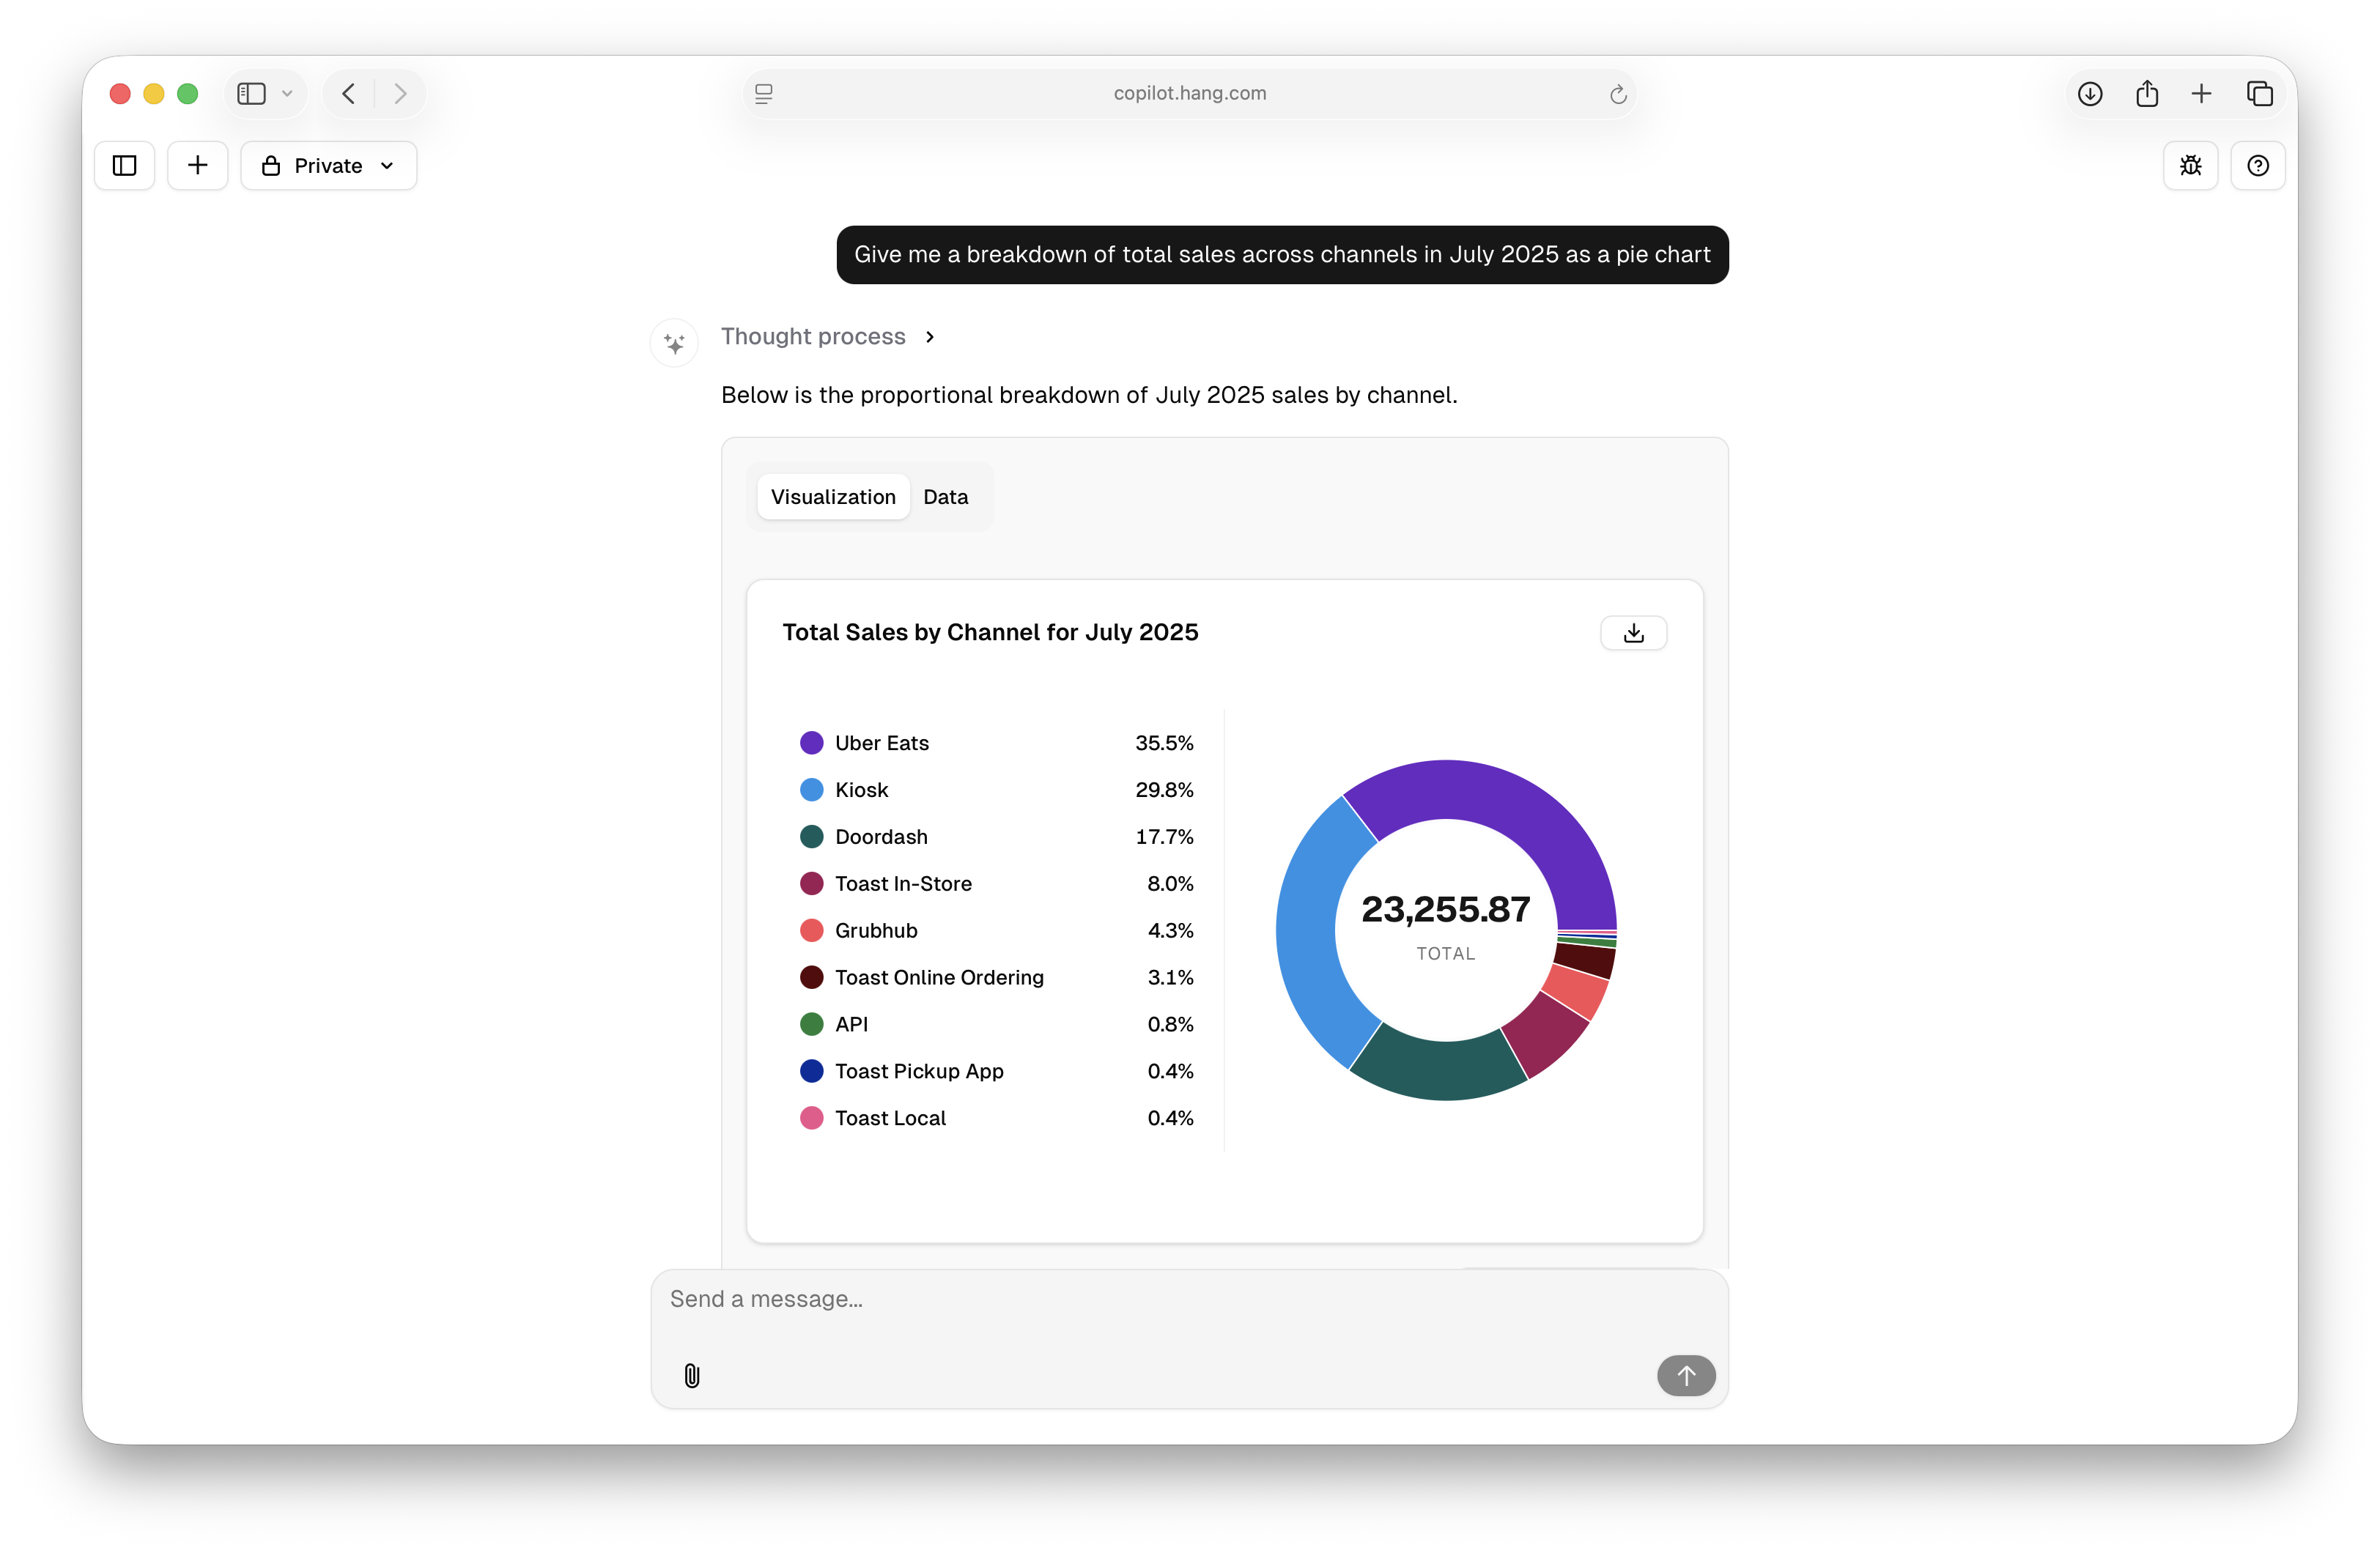This screenshot has height=1553, width=2380.
Task: Open browser tab overview button
Action: [x=2259, y=94]
